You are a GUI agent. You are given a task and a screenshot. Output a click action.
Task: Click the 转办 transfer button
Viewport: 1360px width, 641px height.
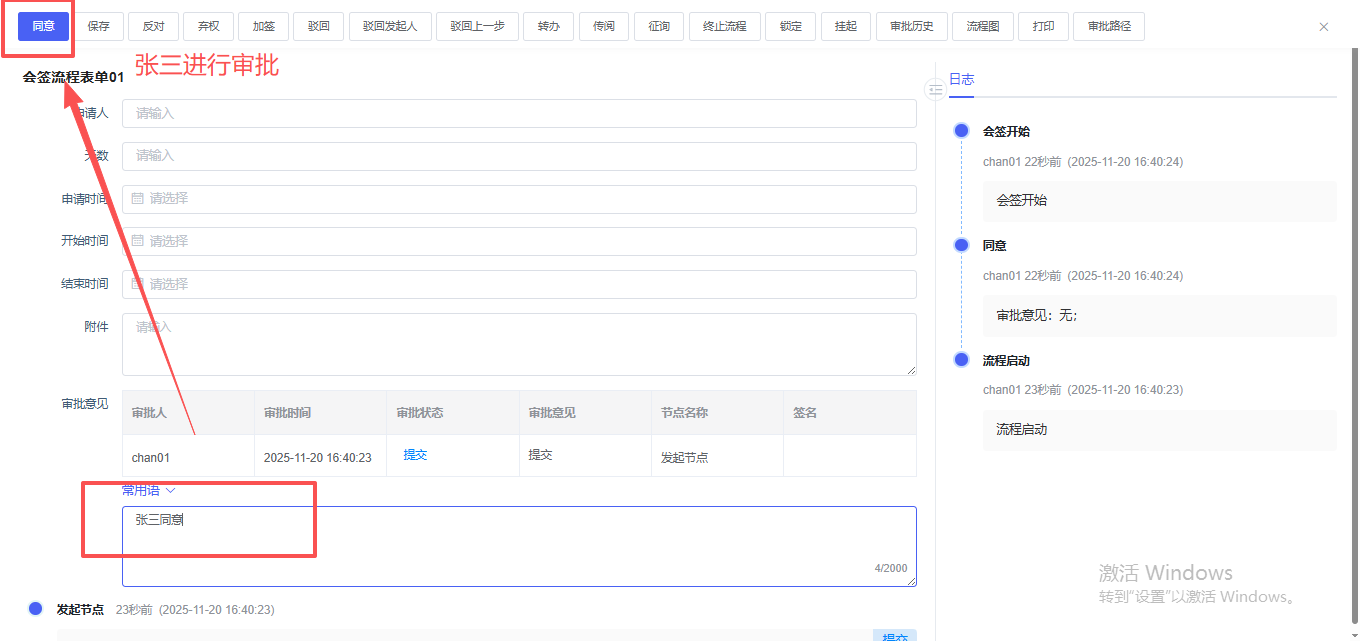coord(548,26)
